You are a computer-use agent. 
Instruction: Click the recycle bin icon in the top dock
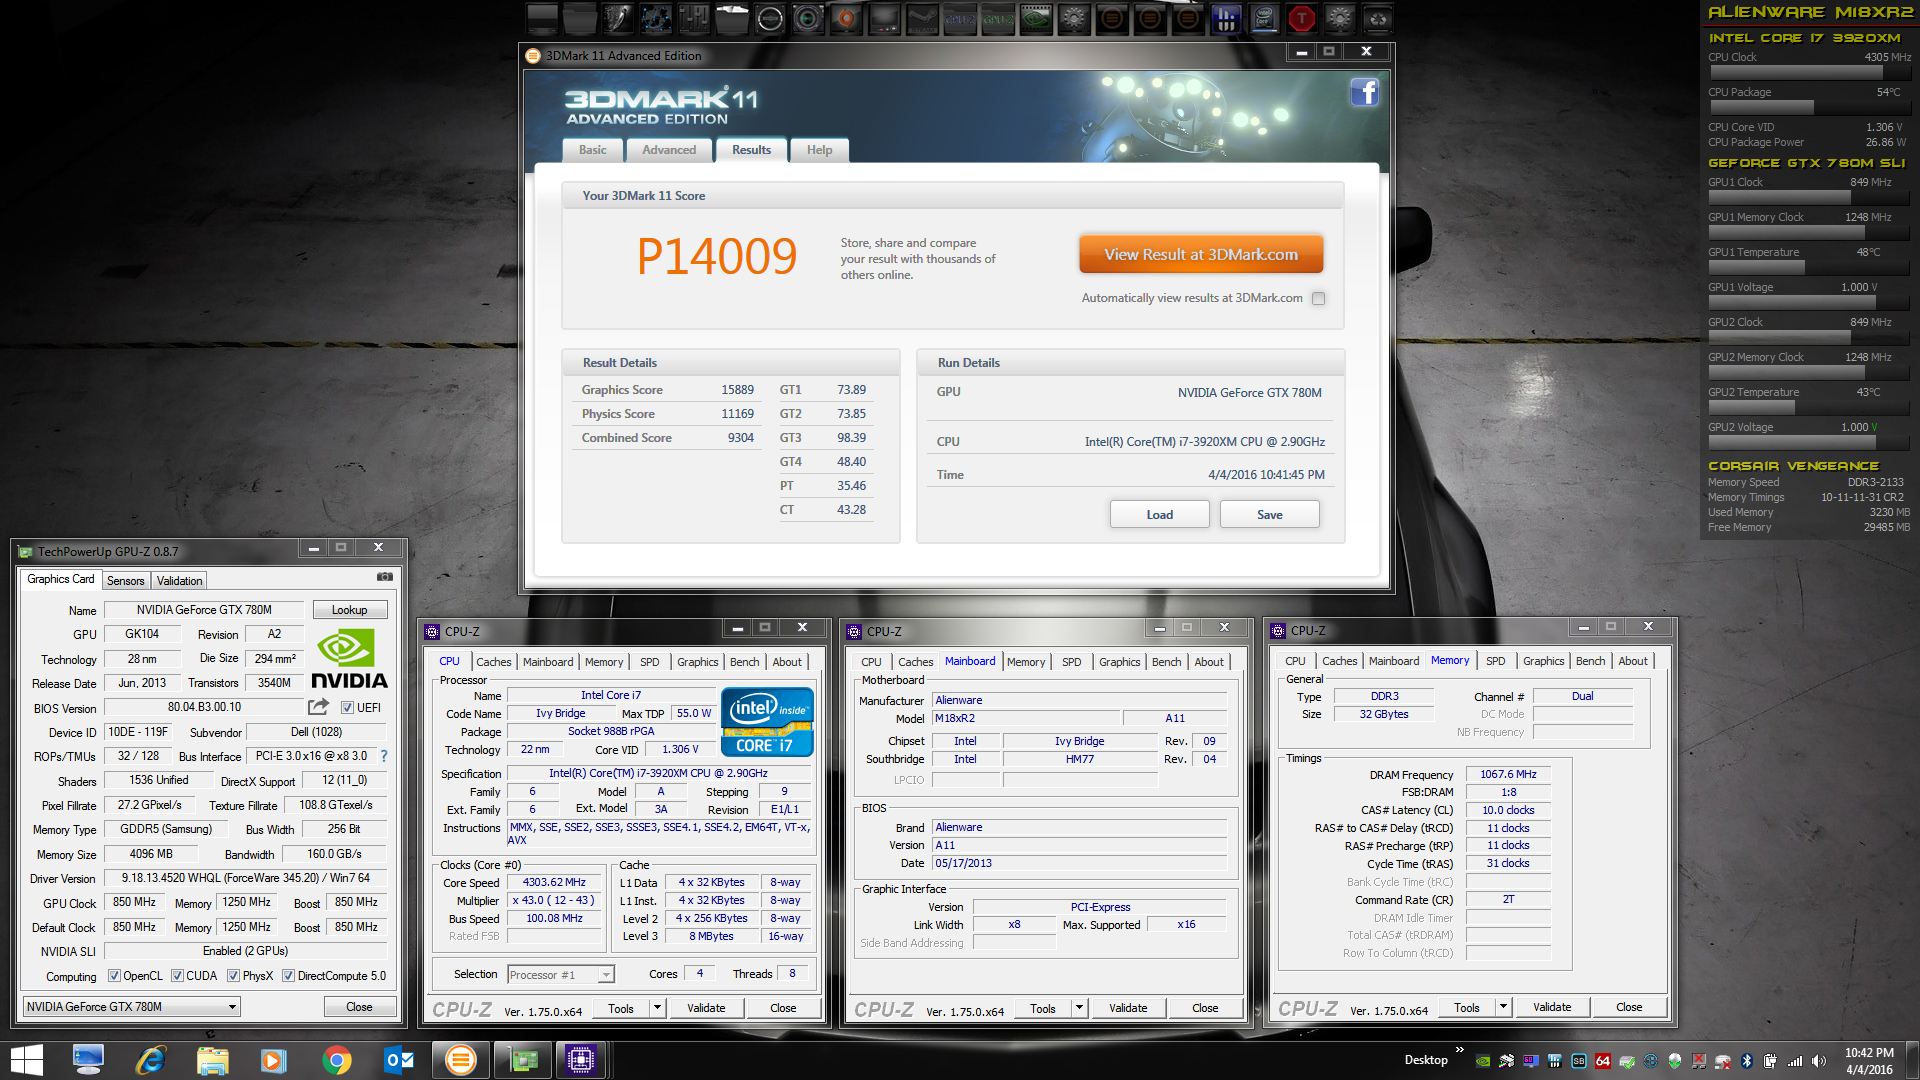point(1378,18)
